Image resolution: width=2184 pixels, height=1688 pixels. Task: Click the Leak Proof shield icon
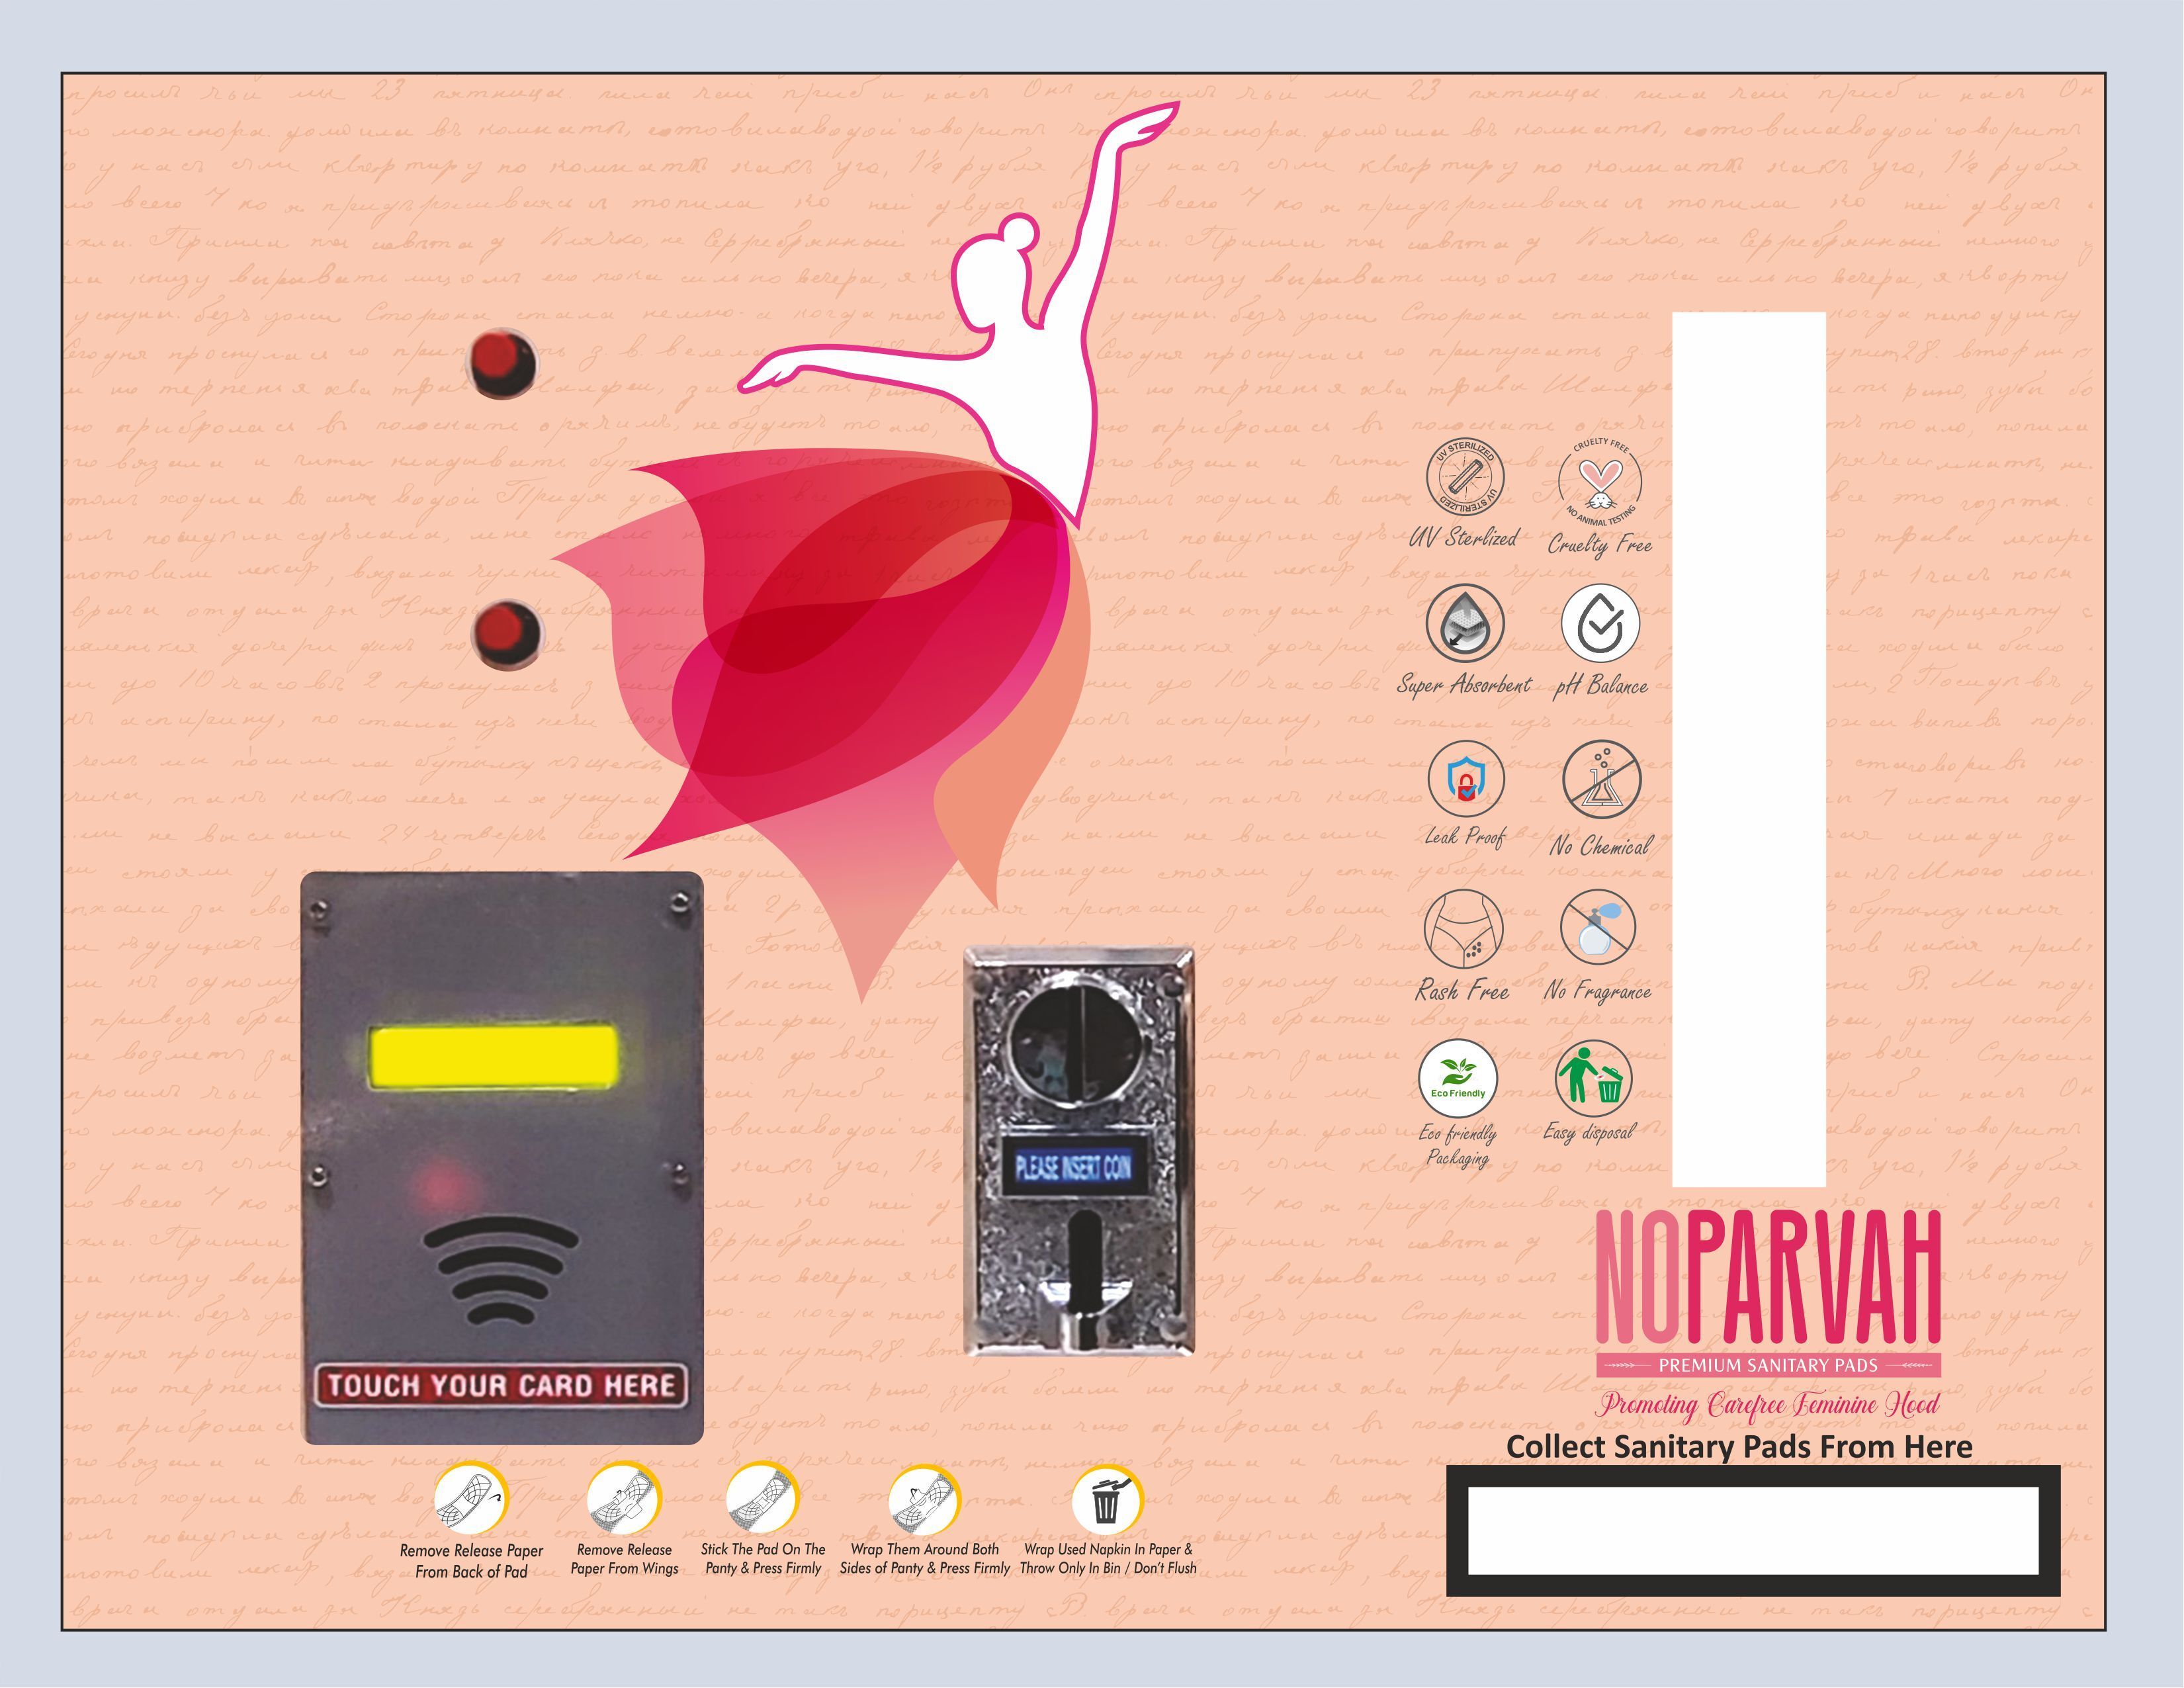pyautogui.click(x=1465, y=779)
